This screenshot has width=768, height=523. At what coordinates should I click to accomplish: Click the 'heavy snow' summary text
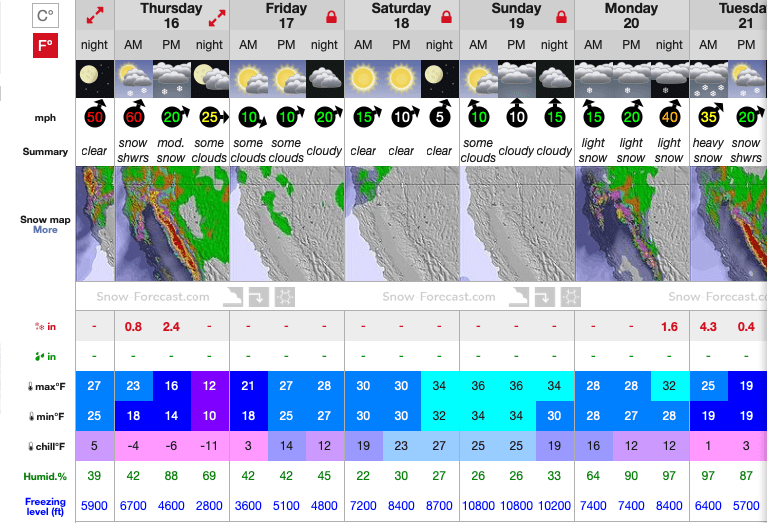pos(708,150)
